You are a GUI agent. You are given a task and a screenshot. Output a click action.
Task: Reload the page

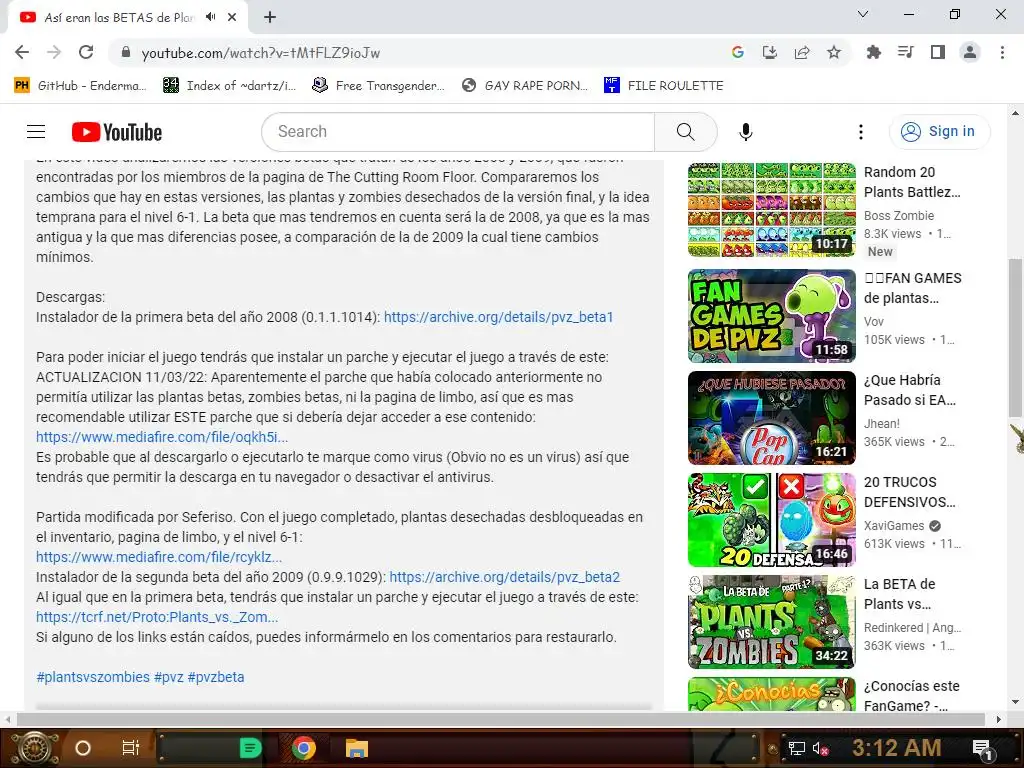[86, 52]
